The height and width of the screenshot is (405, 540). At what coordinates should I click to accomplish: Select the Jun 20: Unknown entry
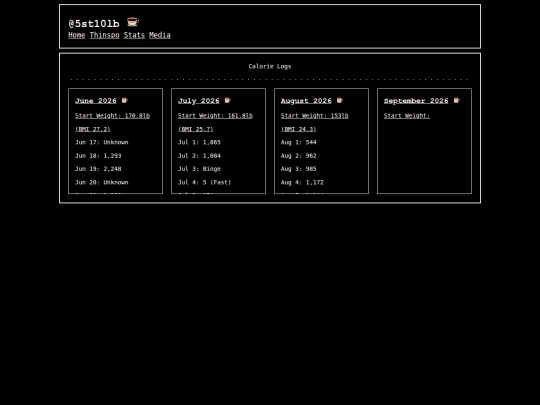[102, 182]
